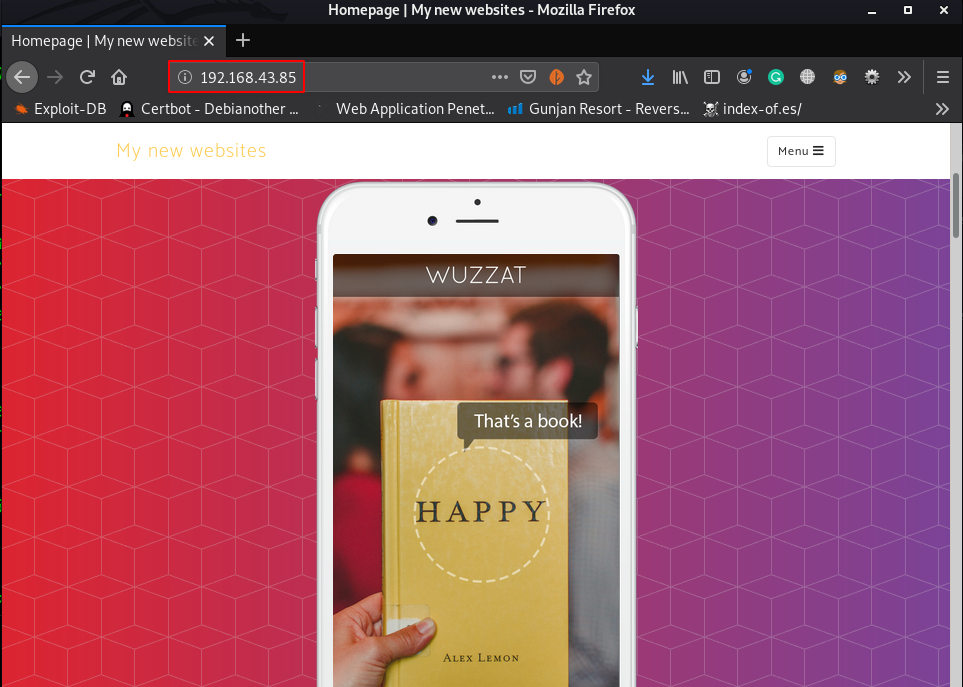
Task: Open the Exploit-DB bookmark
Action: click(x=60, y=109)
